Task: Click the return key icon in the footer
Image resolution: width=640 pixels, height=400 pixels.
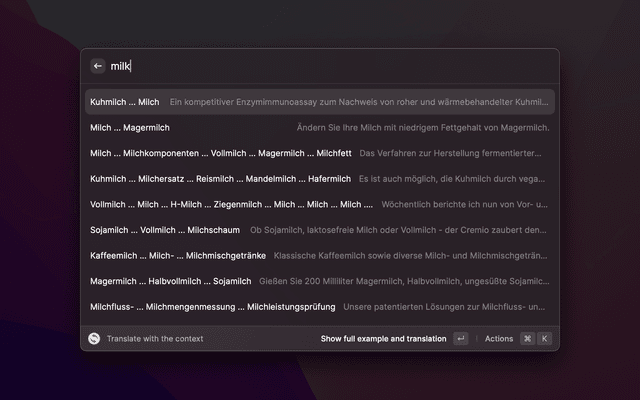Action: pyautogui.click(x=460, y=339)
